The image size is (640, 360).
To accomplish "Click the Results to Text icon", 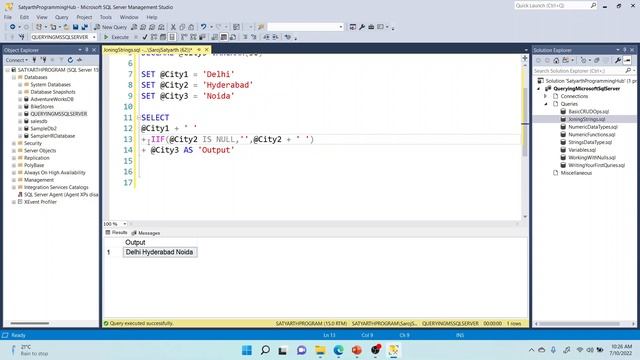I will tap(215, 37).
